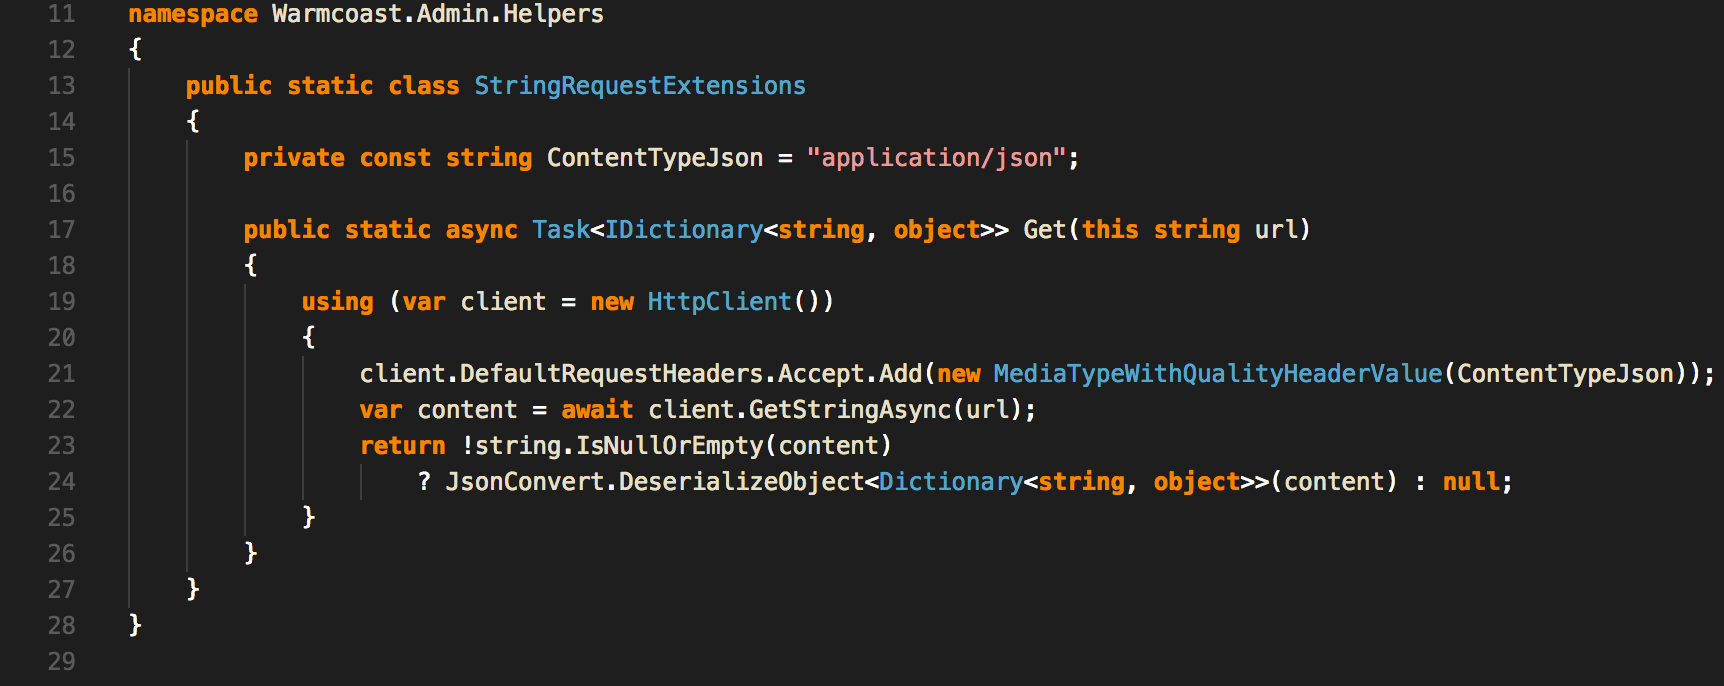The width and height of the screenshot is (1724, 686).
Task: Click the HttpClient type name
Action: click(719, 302)
